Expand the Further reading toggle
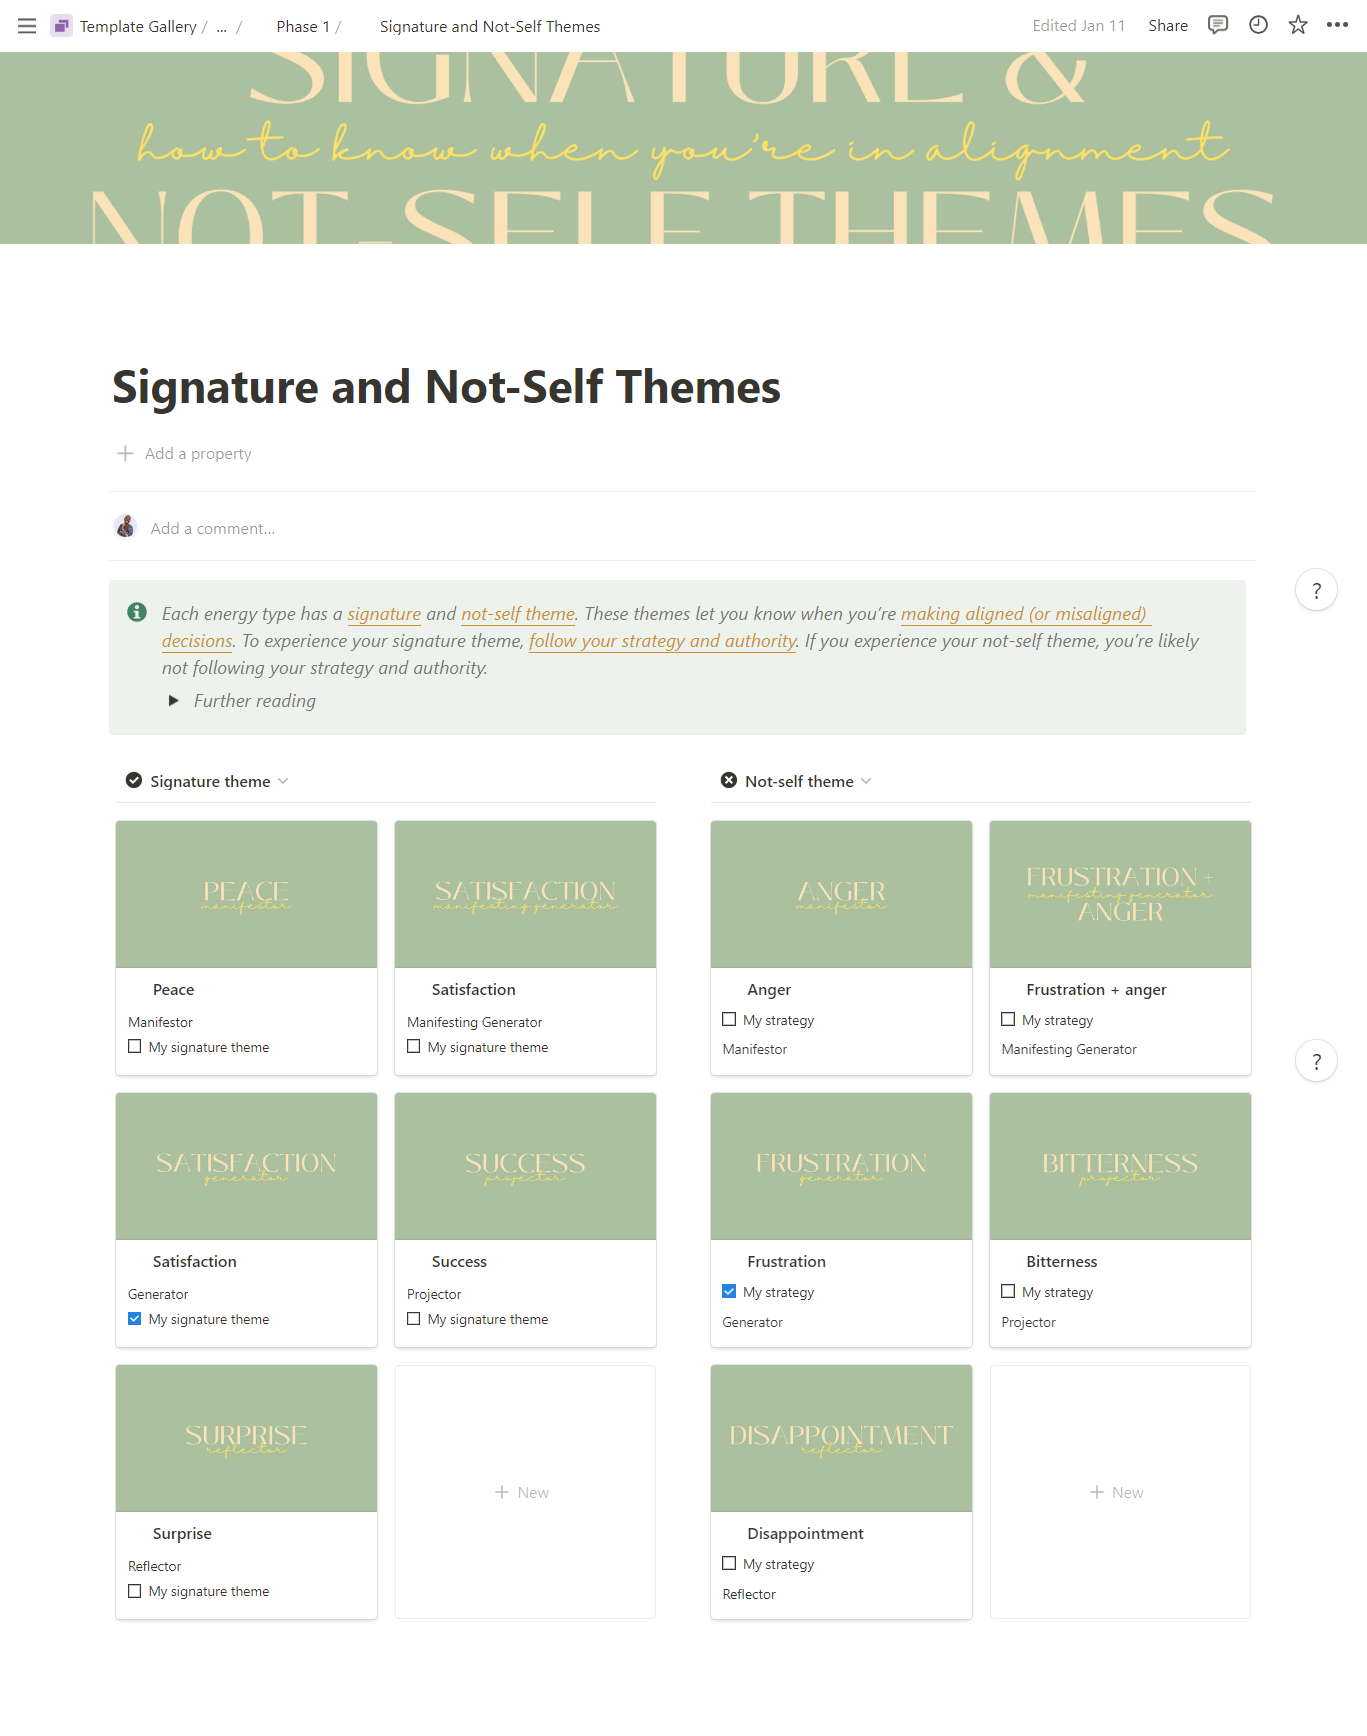The image size is (1367, 1736). coord(174,701)
